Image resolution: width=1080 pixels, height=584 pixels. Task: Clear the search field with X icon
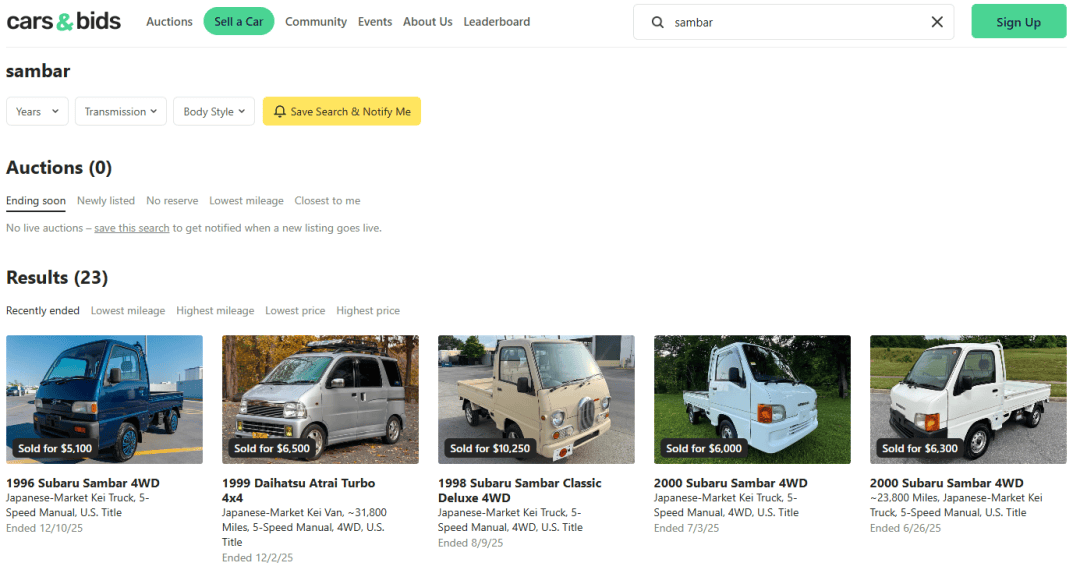(937, 22)
